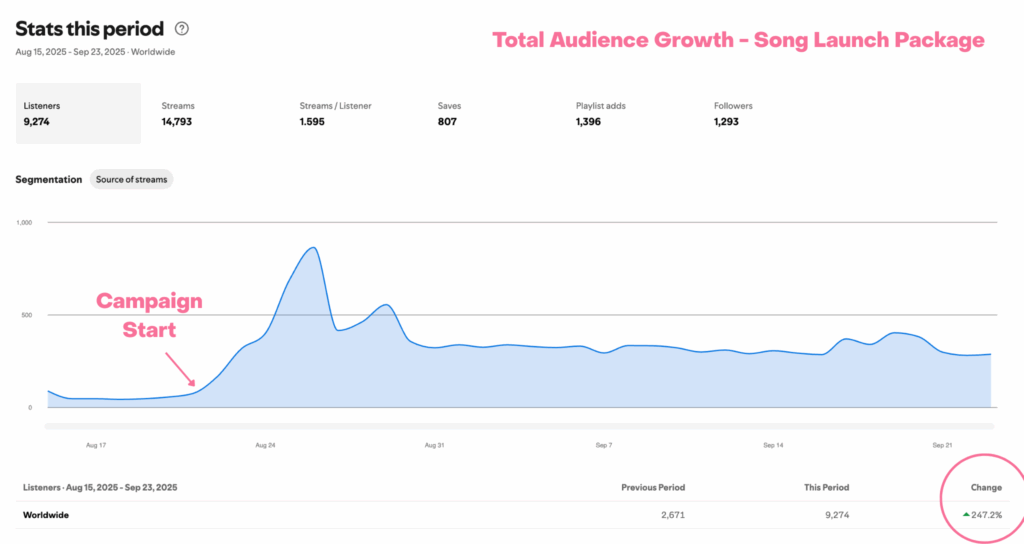
Task: Click the Segmentation label
Action: [x=49, y=179]
